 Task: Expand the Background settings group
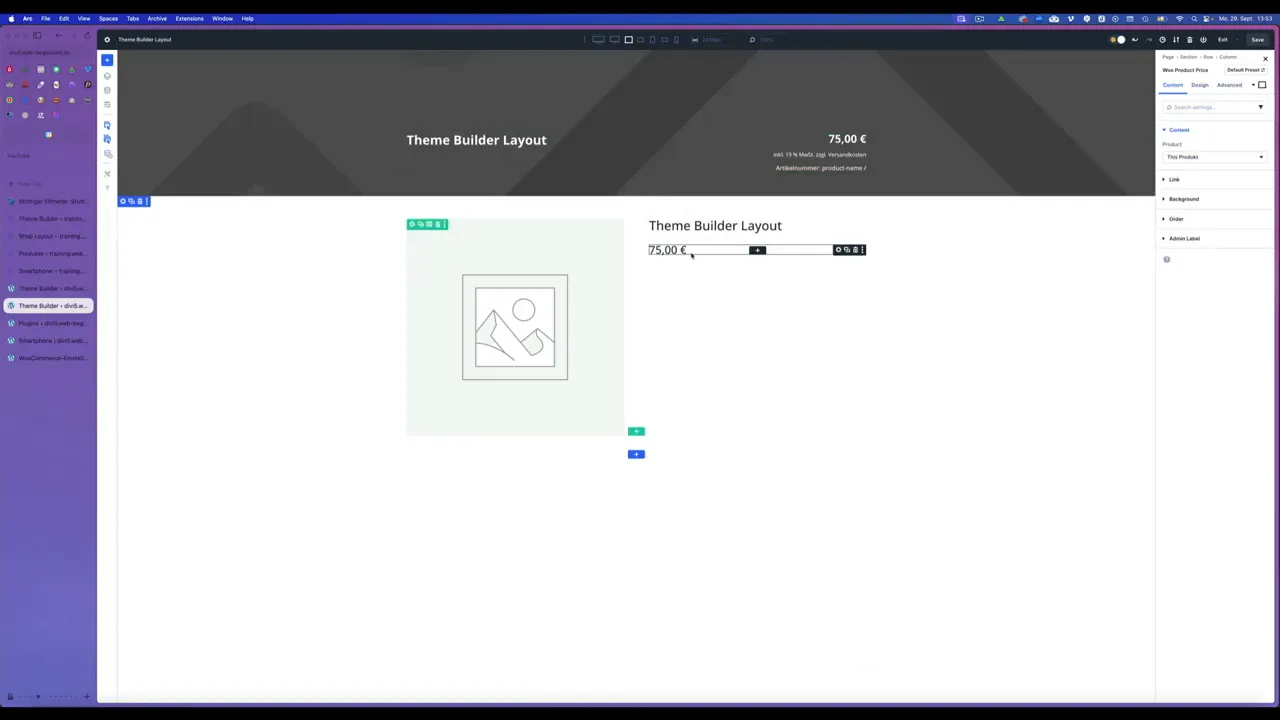(x=1183, y=199)
